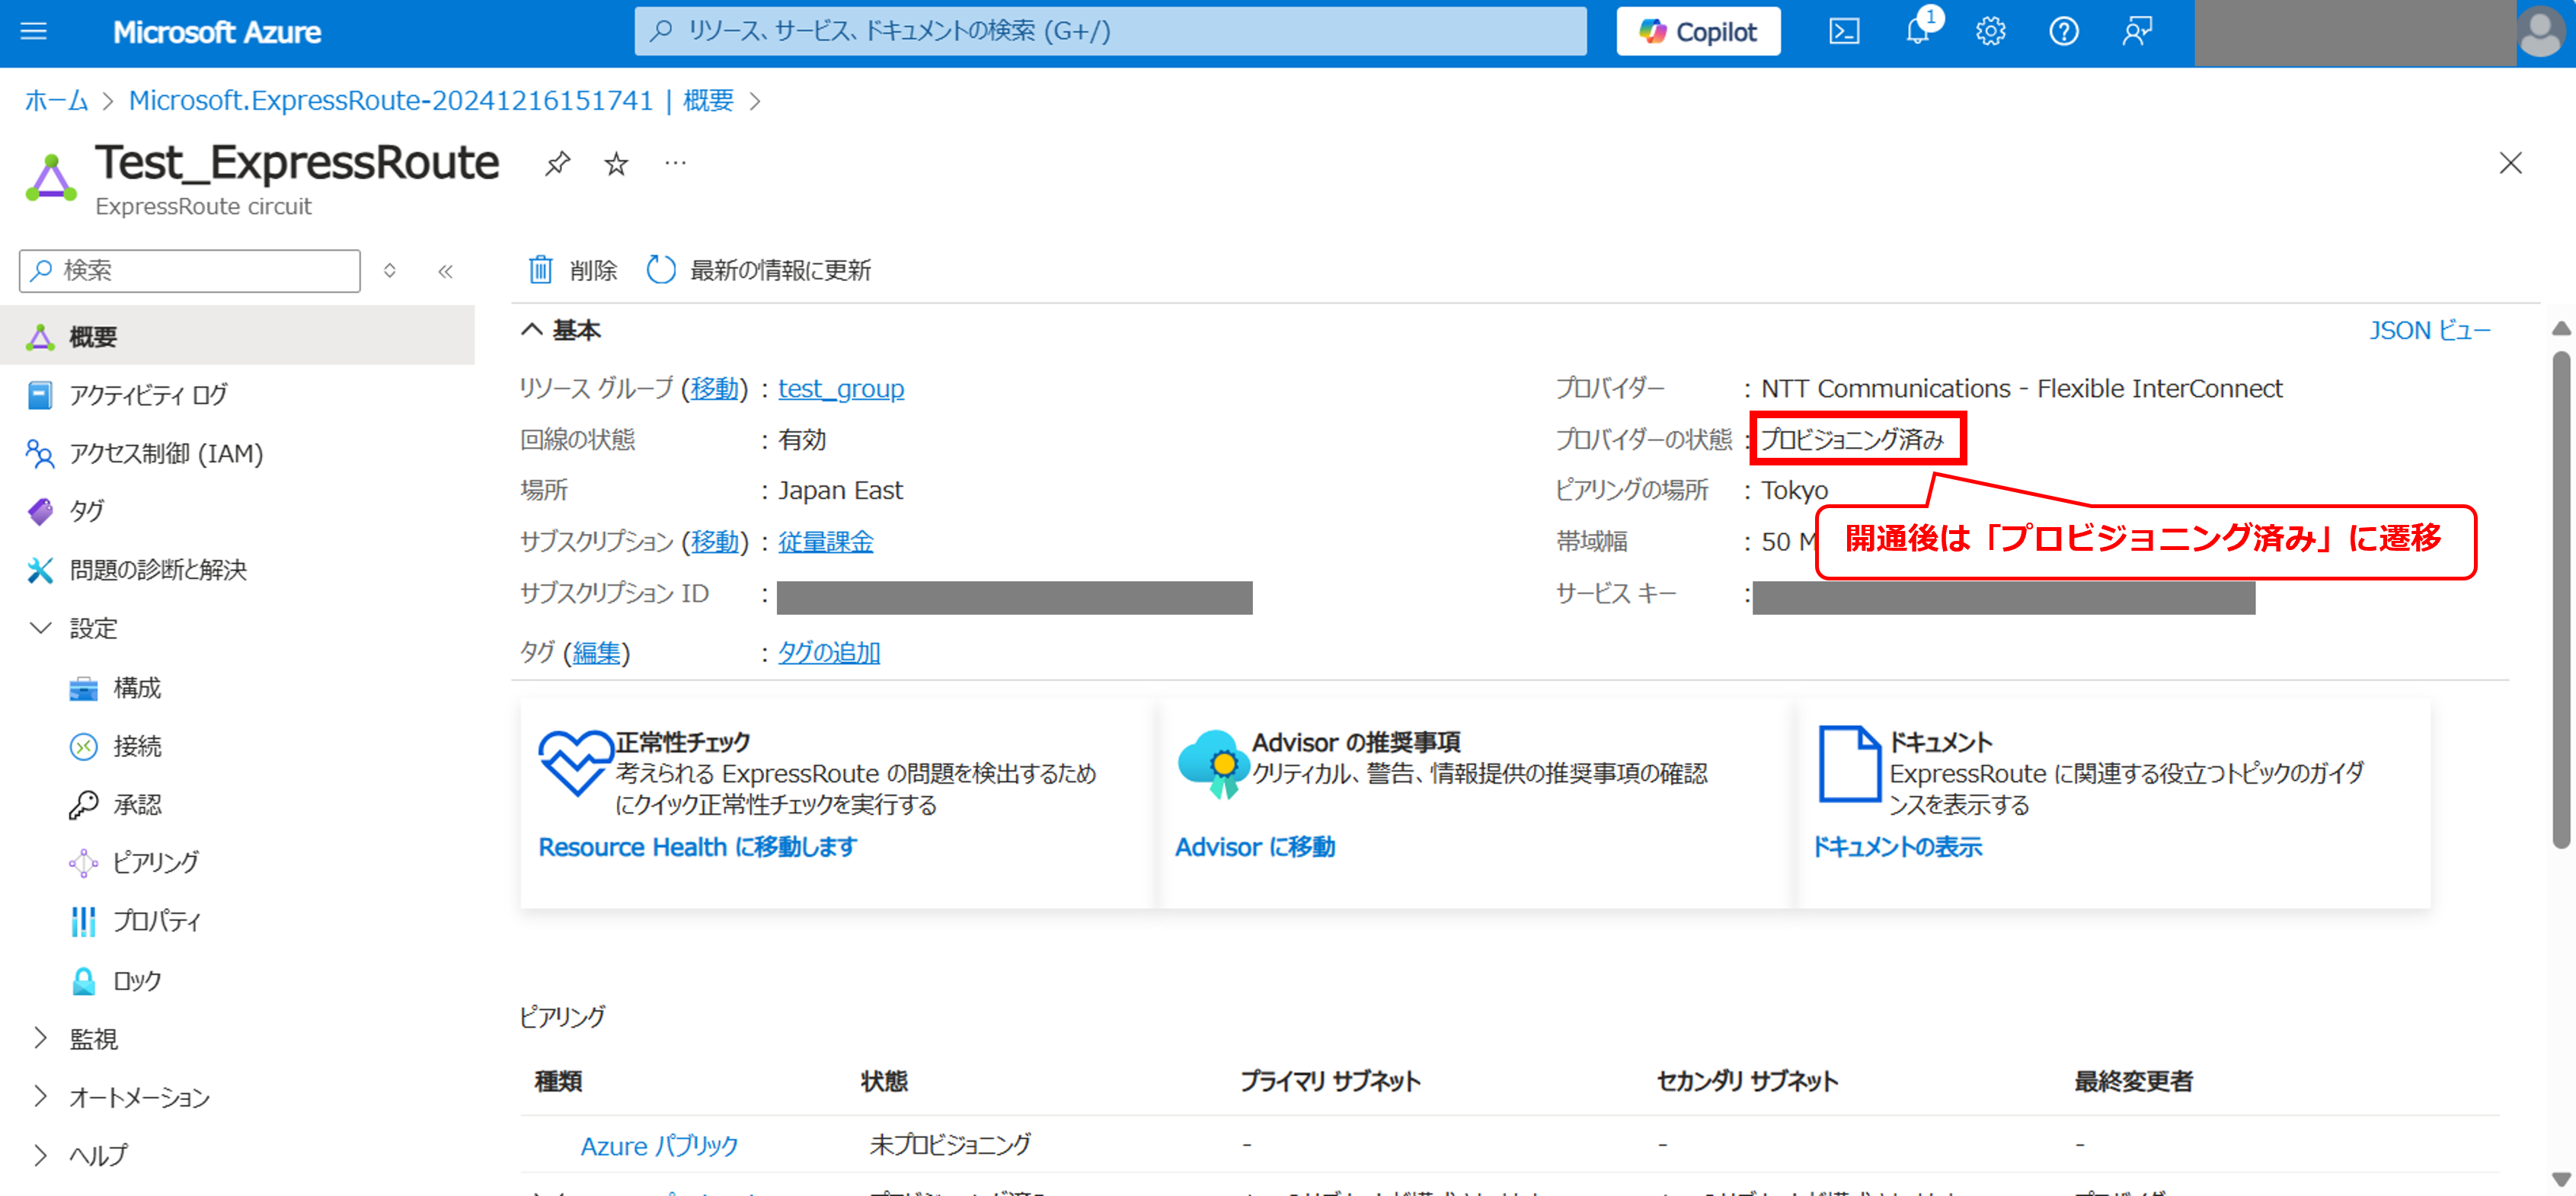Open the 従量課金 subscription link
The image size is (2576, 1196).
click(825, 541)
